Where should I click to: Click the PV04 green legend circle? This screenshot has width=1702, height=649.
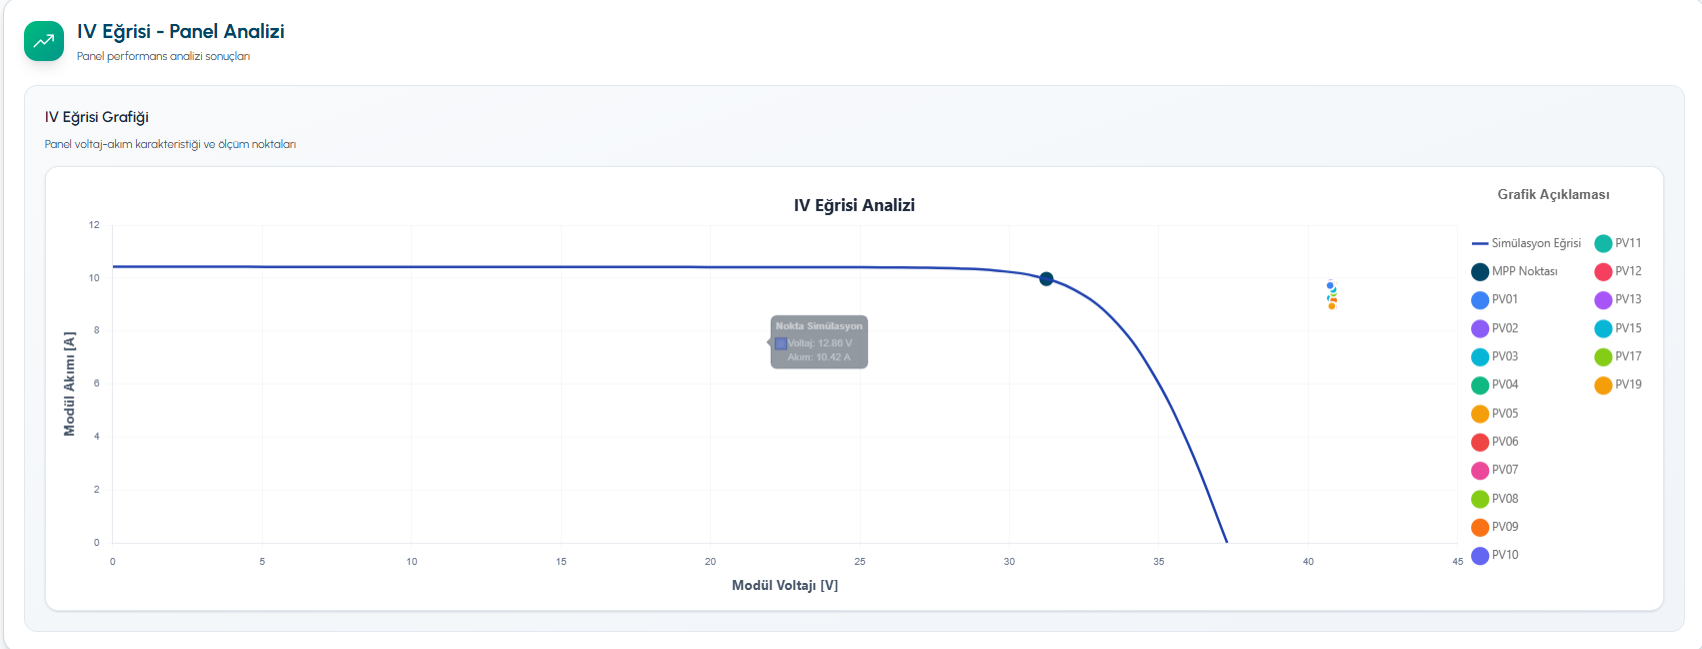1480,384
